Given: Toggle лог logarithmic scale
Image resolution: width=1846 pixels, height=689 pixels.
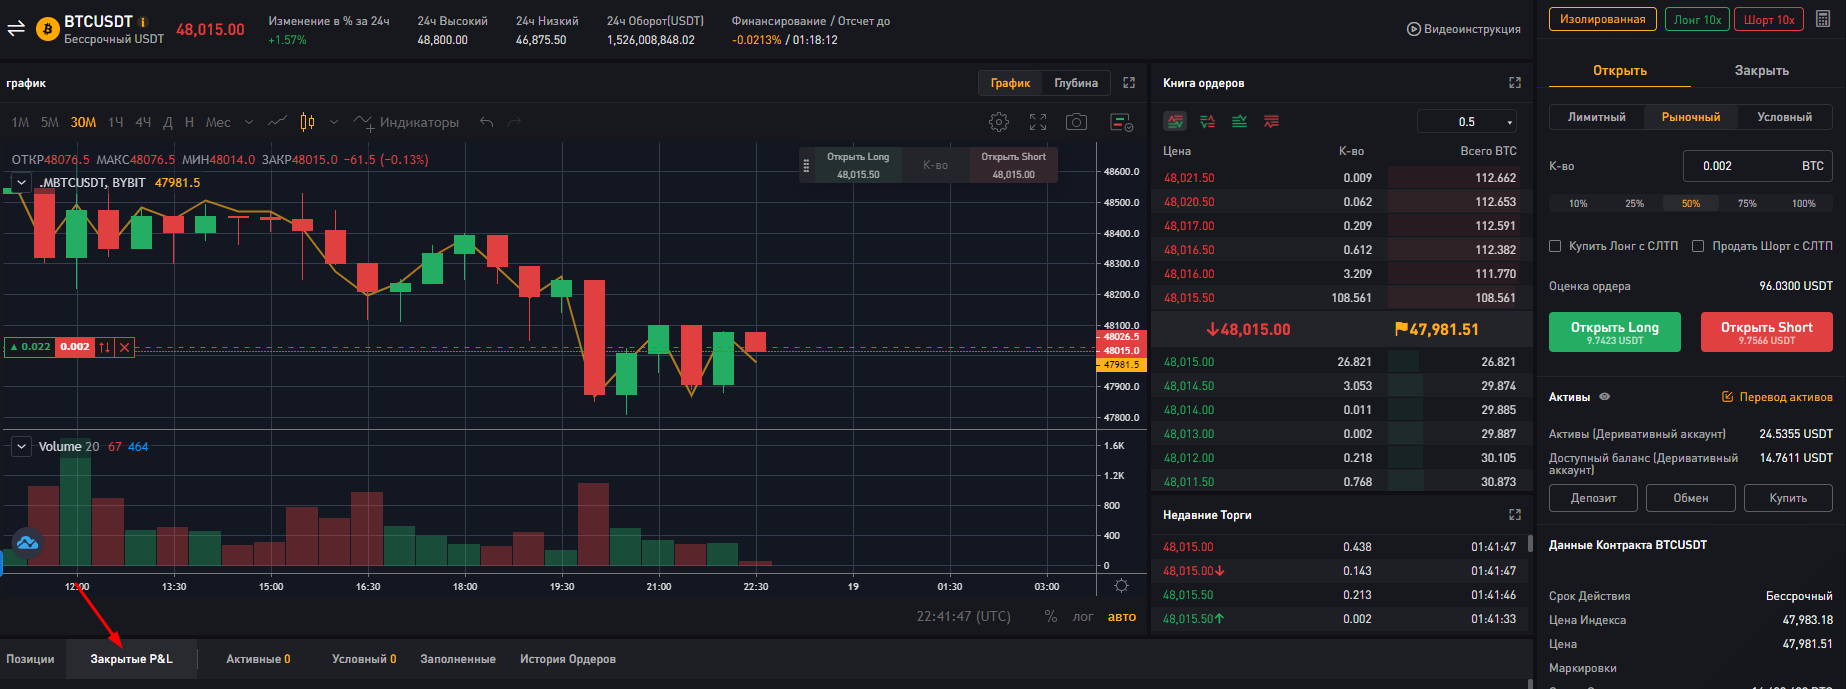Looking at the screenshot, I should (1083, 617).
